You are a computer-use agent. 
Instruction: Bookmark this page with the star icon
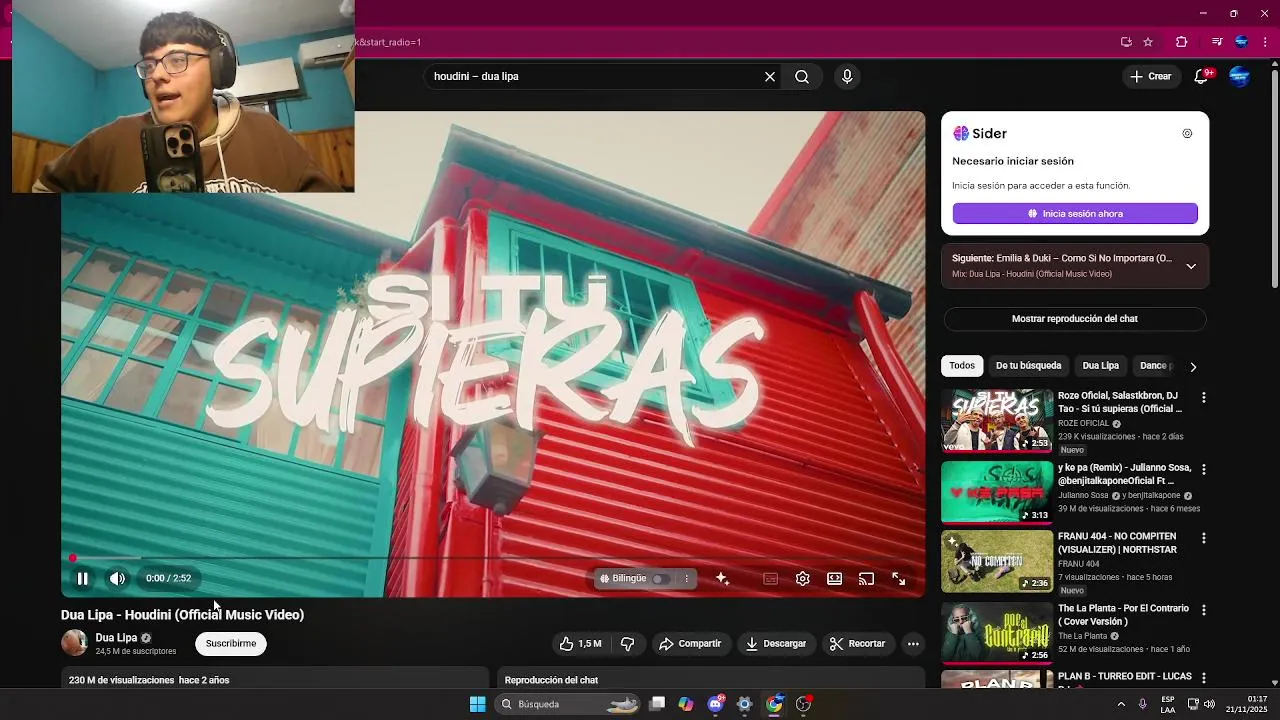click(1148, 42)
